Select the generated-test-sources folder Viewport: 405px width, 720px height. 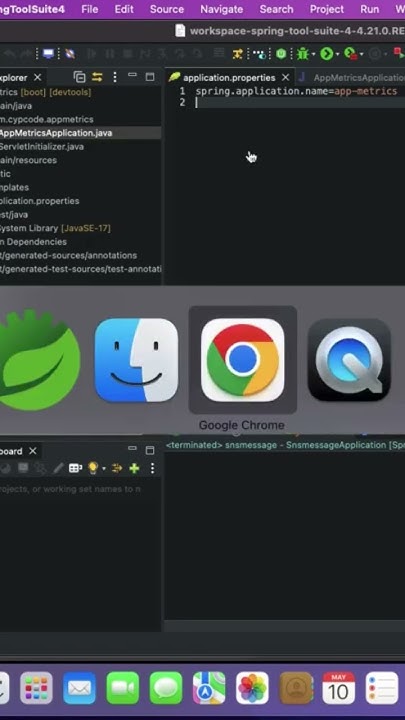tap(80, 269)
